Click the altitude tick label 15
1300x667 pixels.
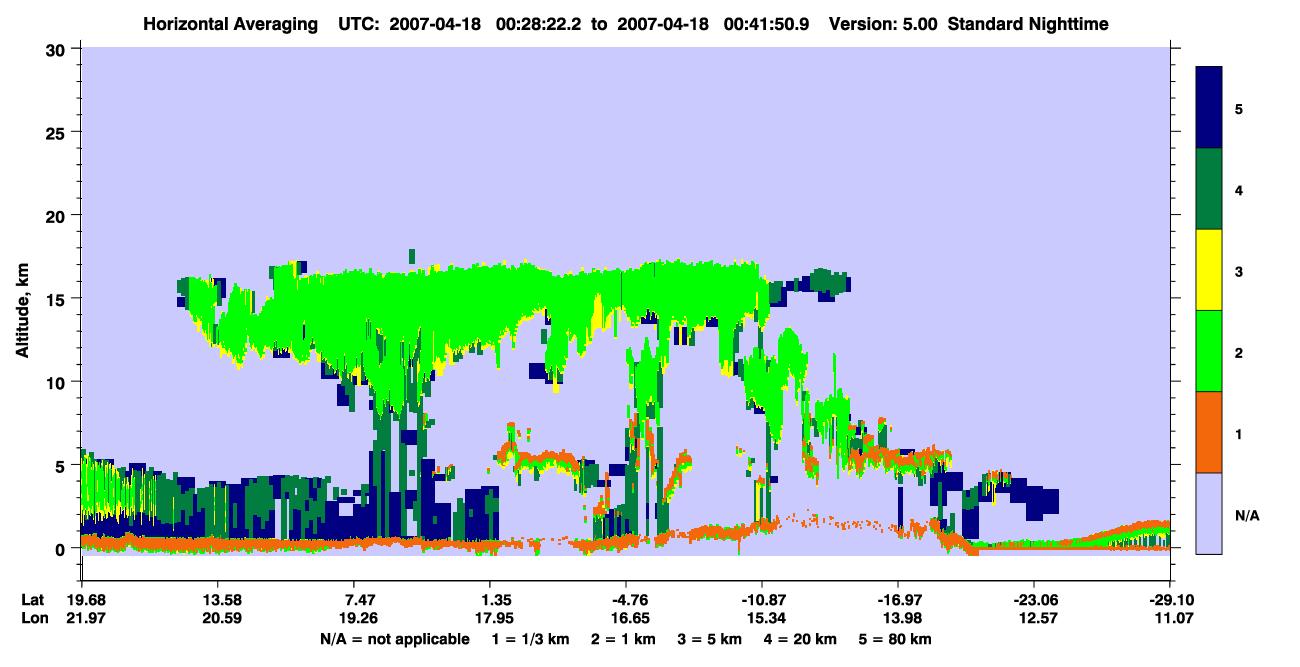(58, 299)
